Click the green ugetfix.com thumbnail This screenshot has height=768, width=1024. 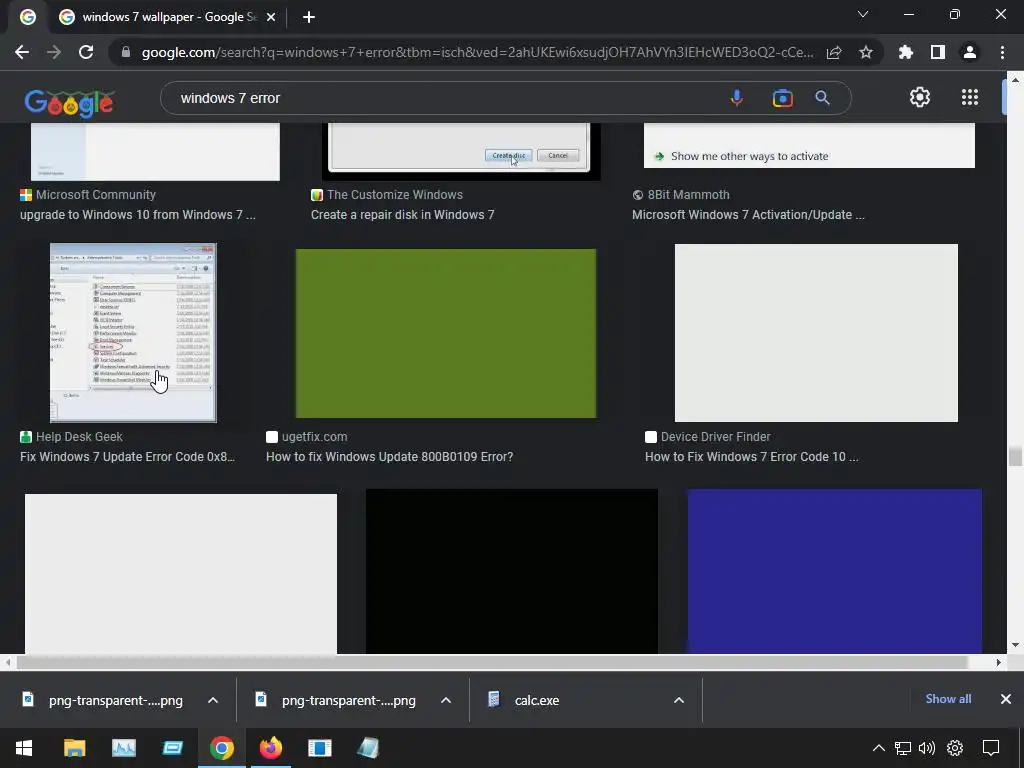(445, 333)
